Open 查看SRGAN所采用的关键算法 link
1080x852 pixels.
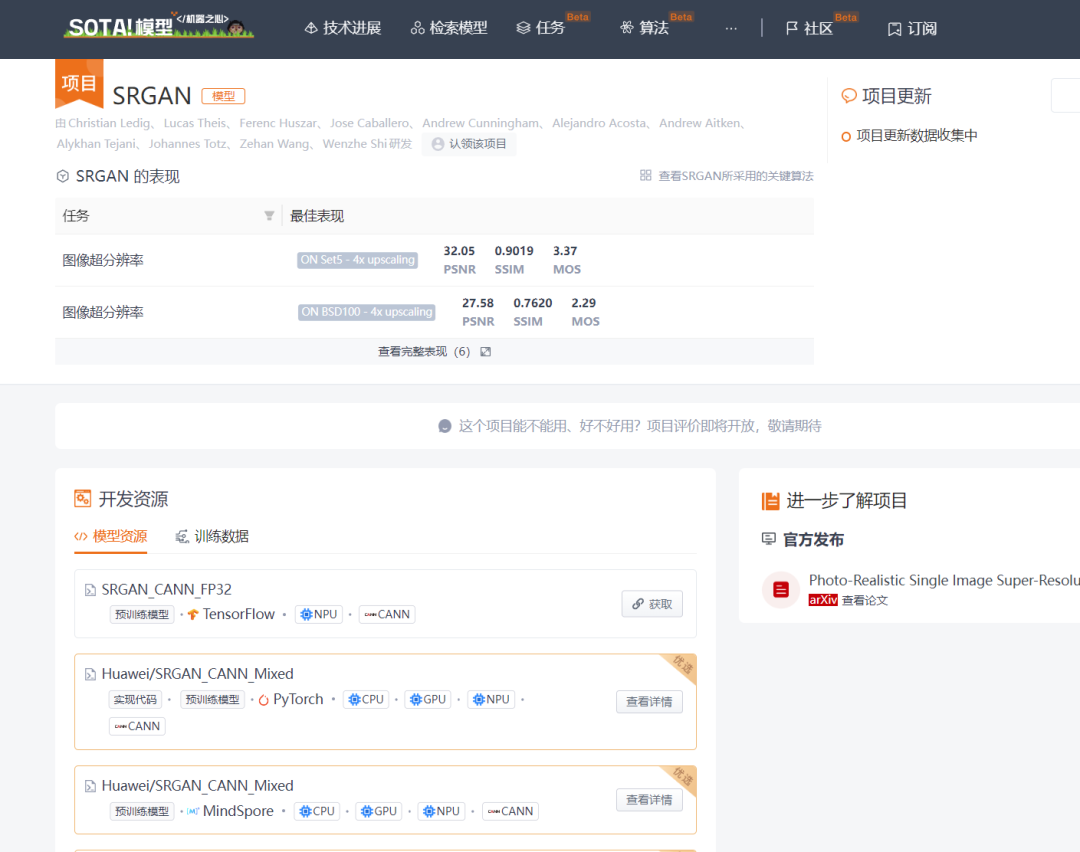[x=736, y=176]
